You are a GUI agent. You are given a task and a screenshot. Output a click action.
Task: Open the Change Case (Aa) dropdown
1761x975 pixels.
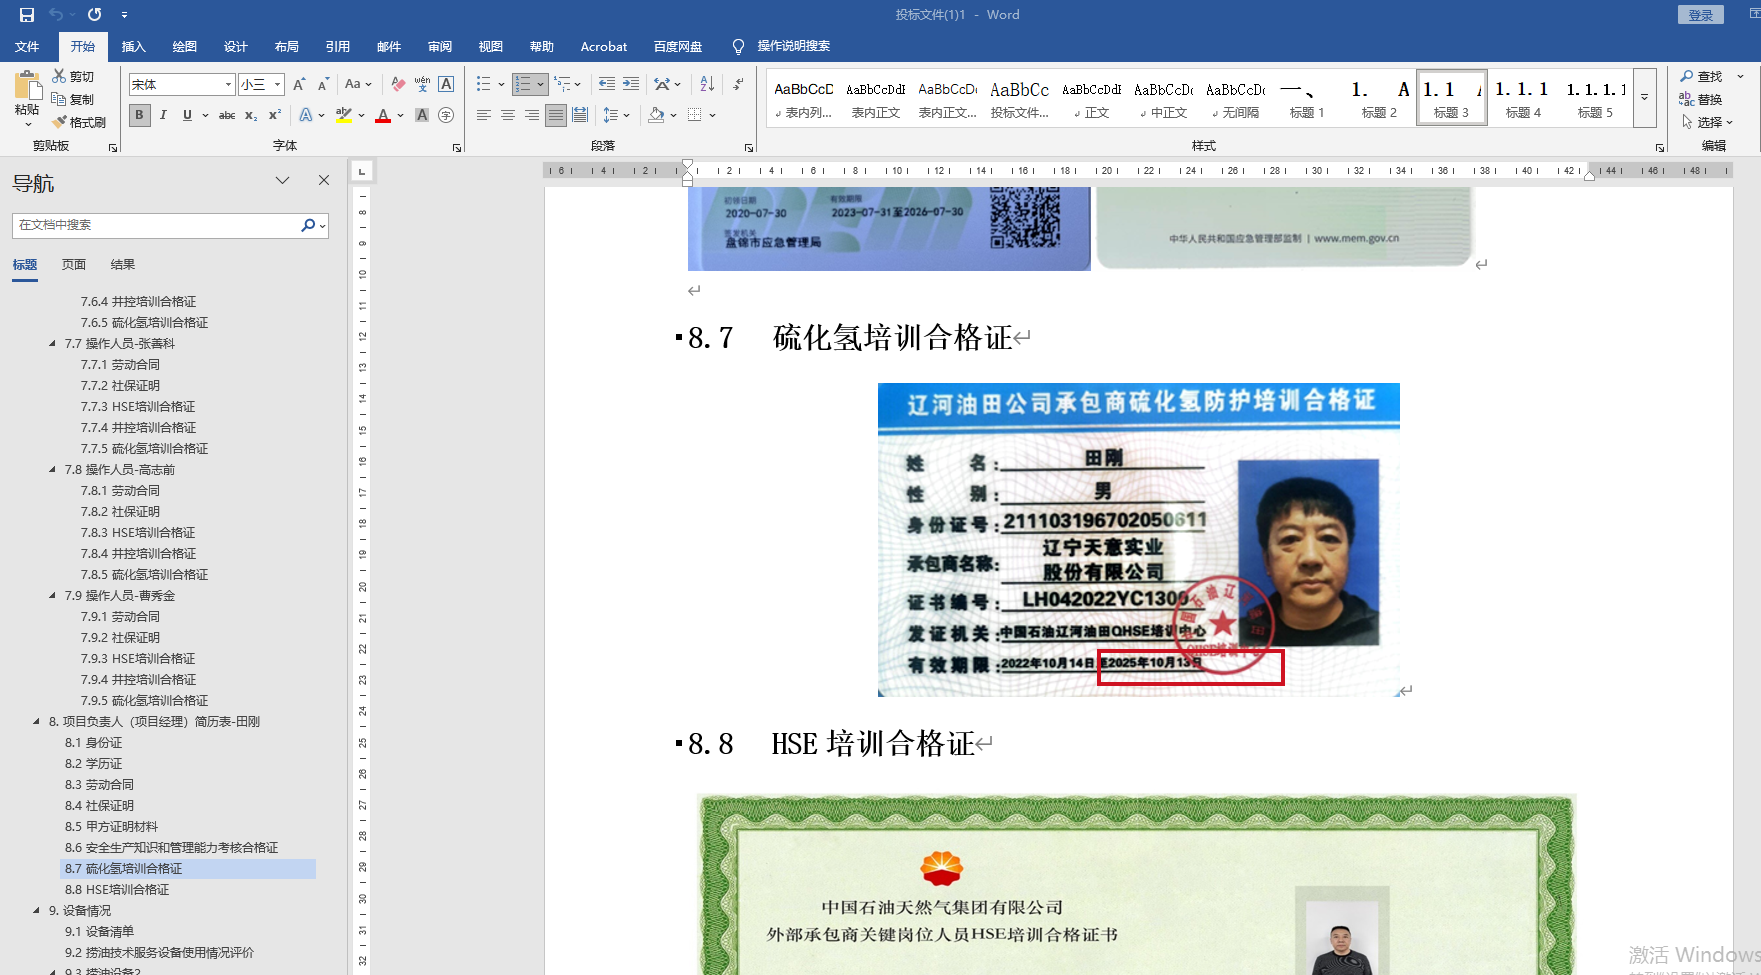pos(358,85)
